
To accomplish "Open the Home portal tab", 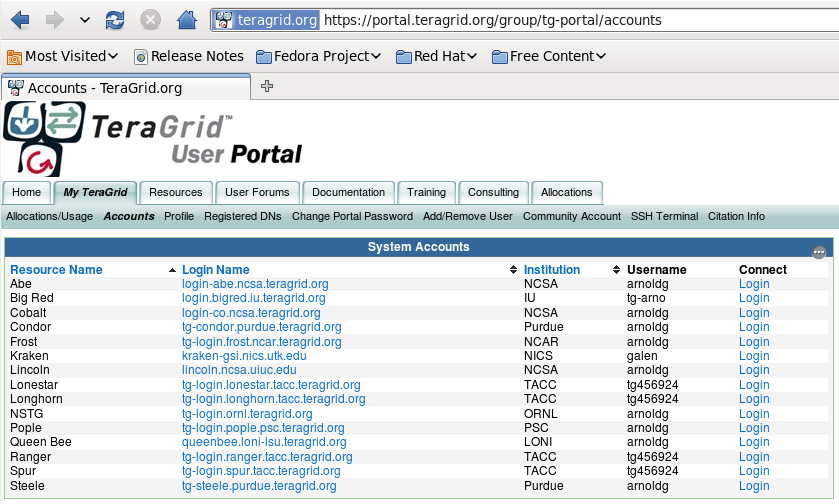I will (27, 193).
